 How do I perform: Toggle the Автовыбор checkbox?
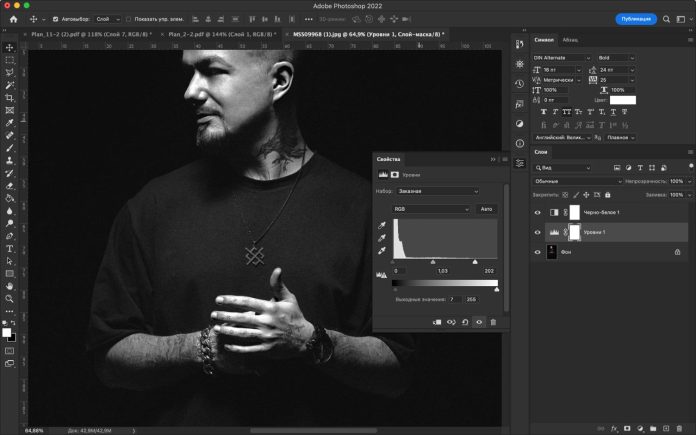[x=55, y=19]
